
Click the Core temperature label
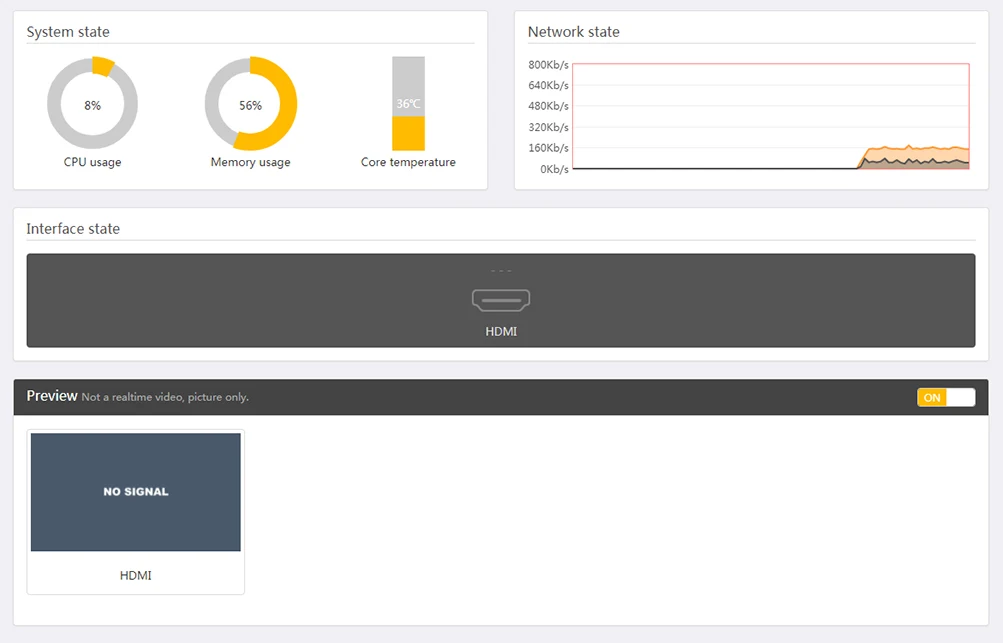point(408,163)
